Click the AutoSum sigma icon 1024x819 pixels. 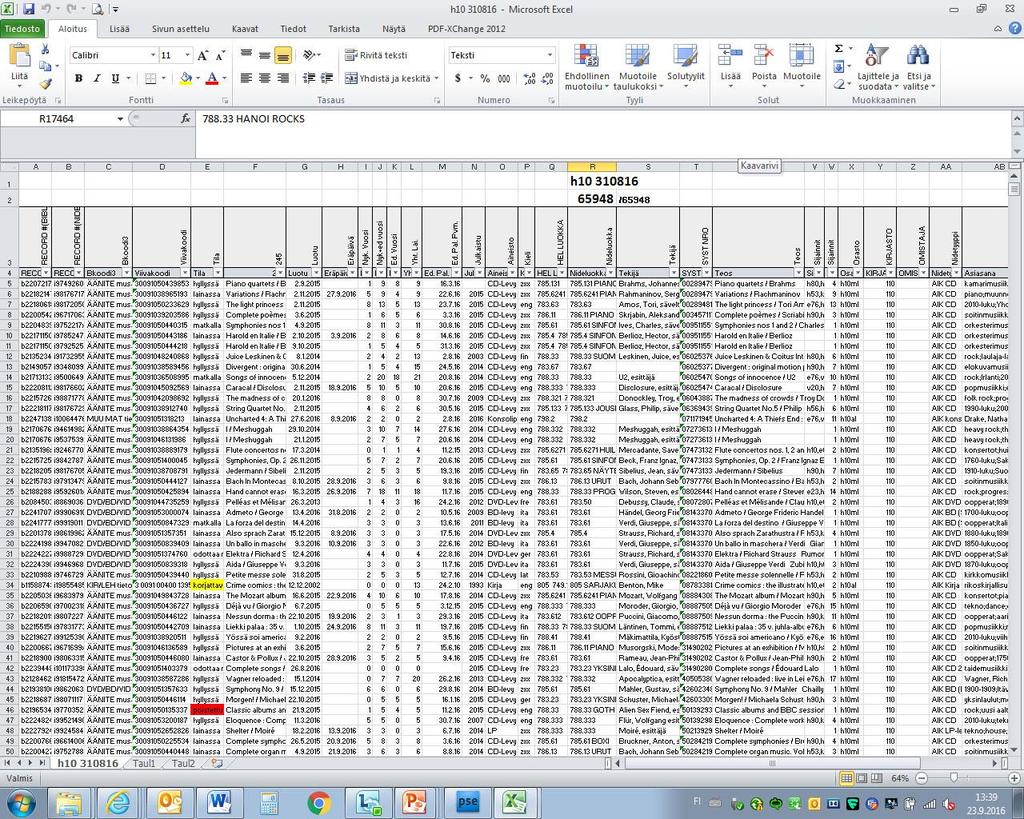tap(839, 48)
